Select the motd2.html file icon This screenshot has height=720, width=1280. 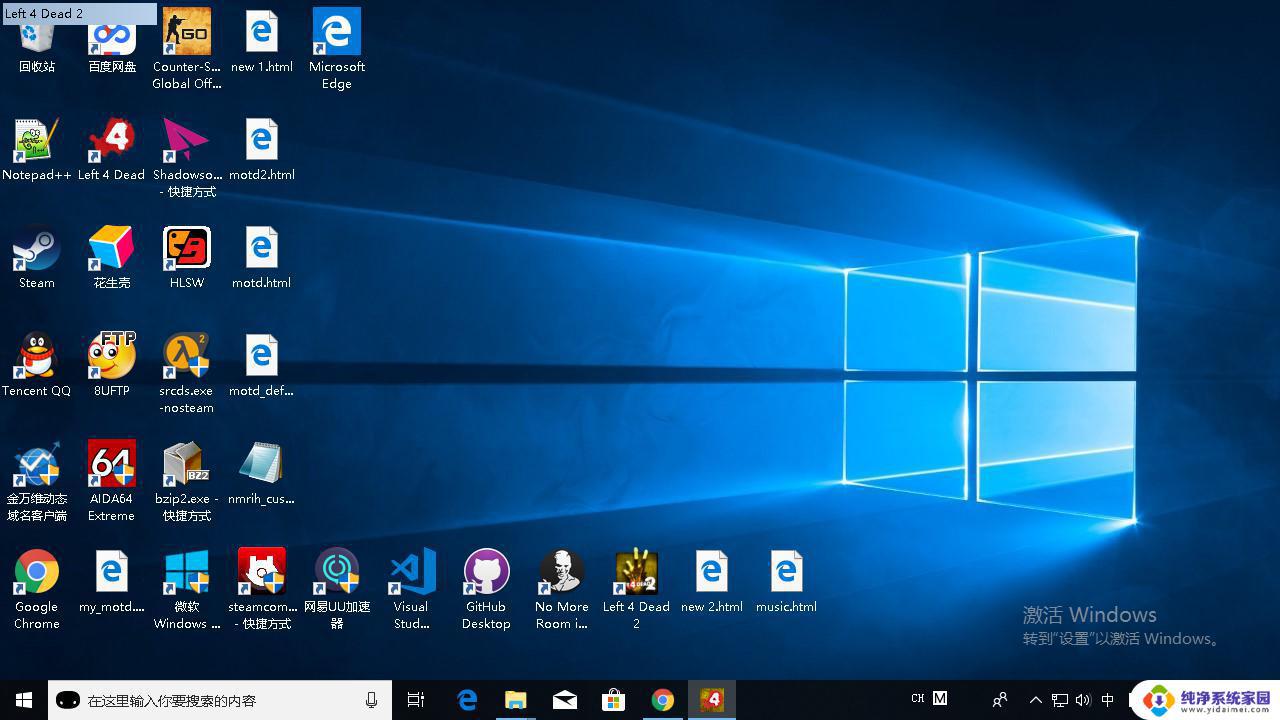point(262,149)
